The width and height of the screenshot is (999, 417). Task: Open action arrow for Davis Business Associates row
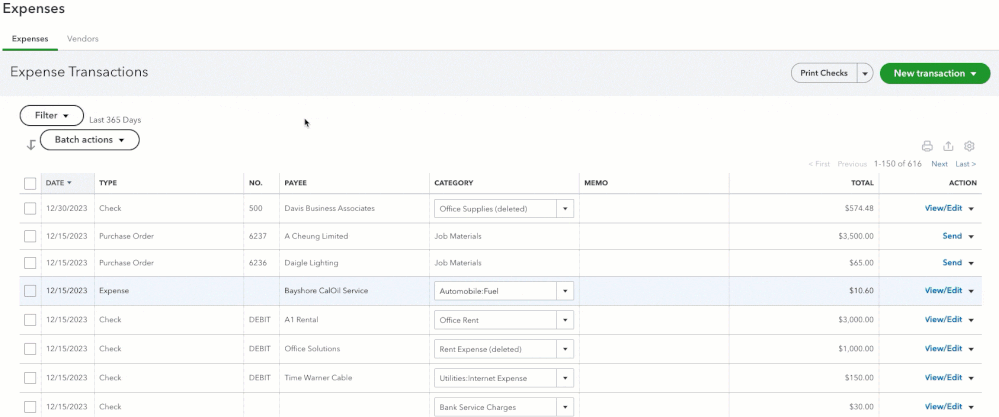[970, 209]
